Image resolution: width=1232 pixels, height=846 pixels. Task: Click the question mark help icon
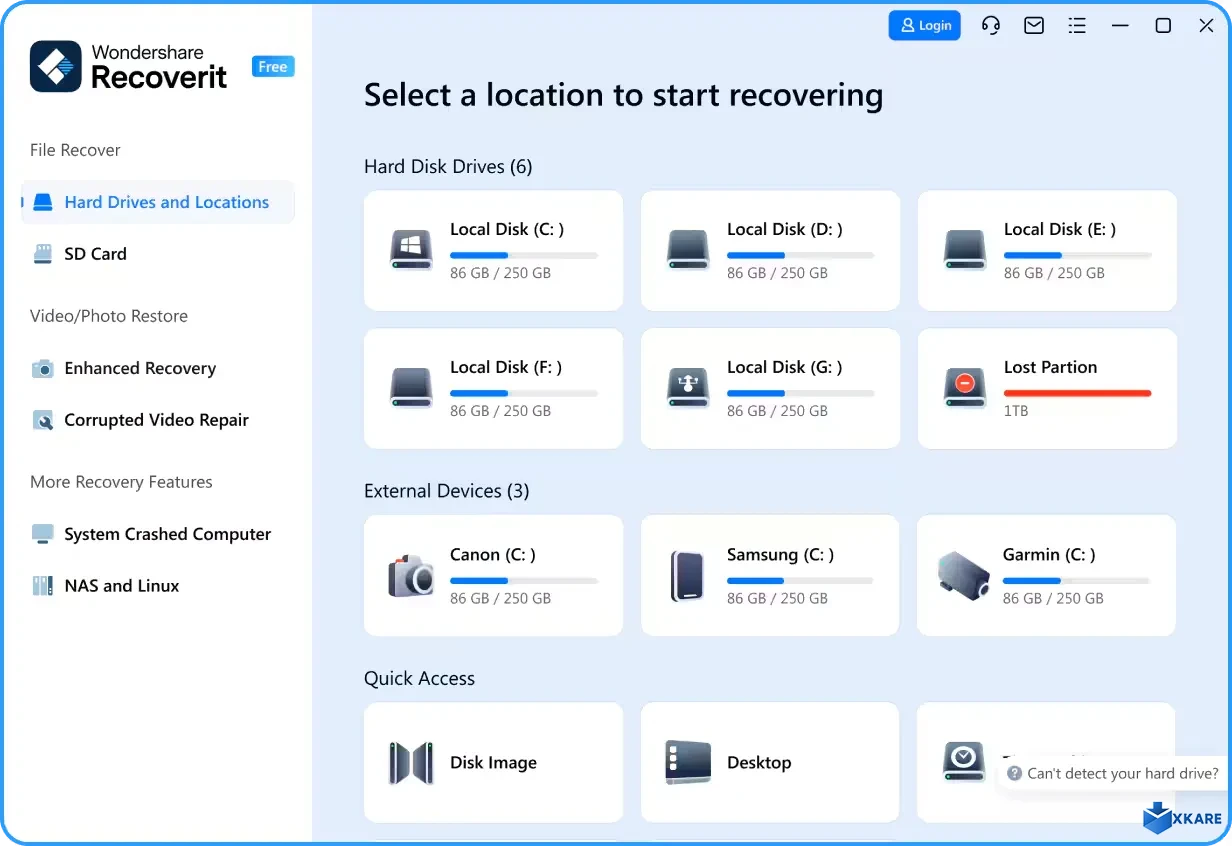pyautogui.click(x=1014, y=773)
